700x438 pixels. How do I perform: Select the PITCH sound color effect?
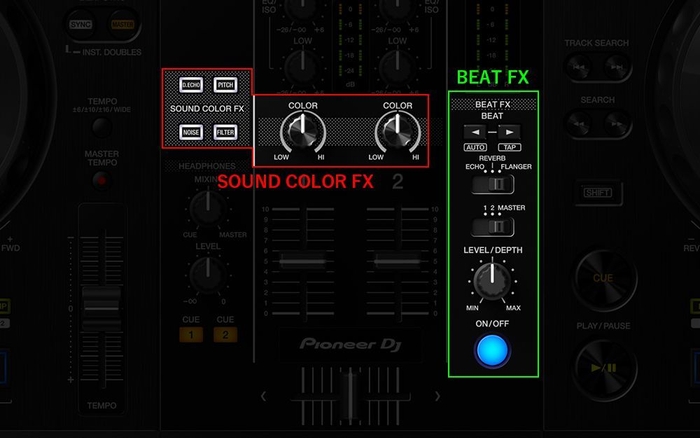tap(225, 85)
